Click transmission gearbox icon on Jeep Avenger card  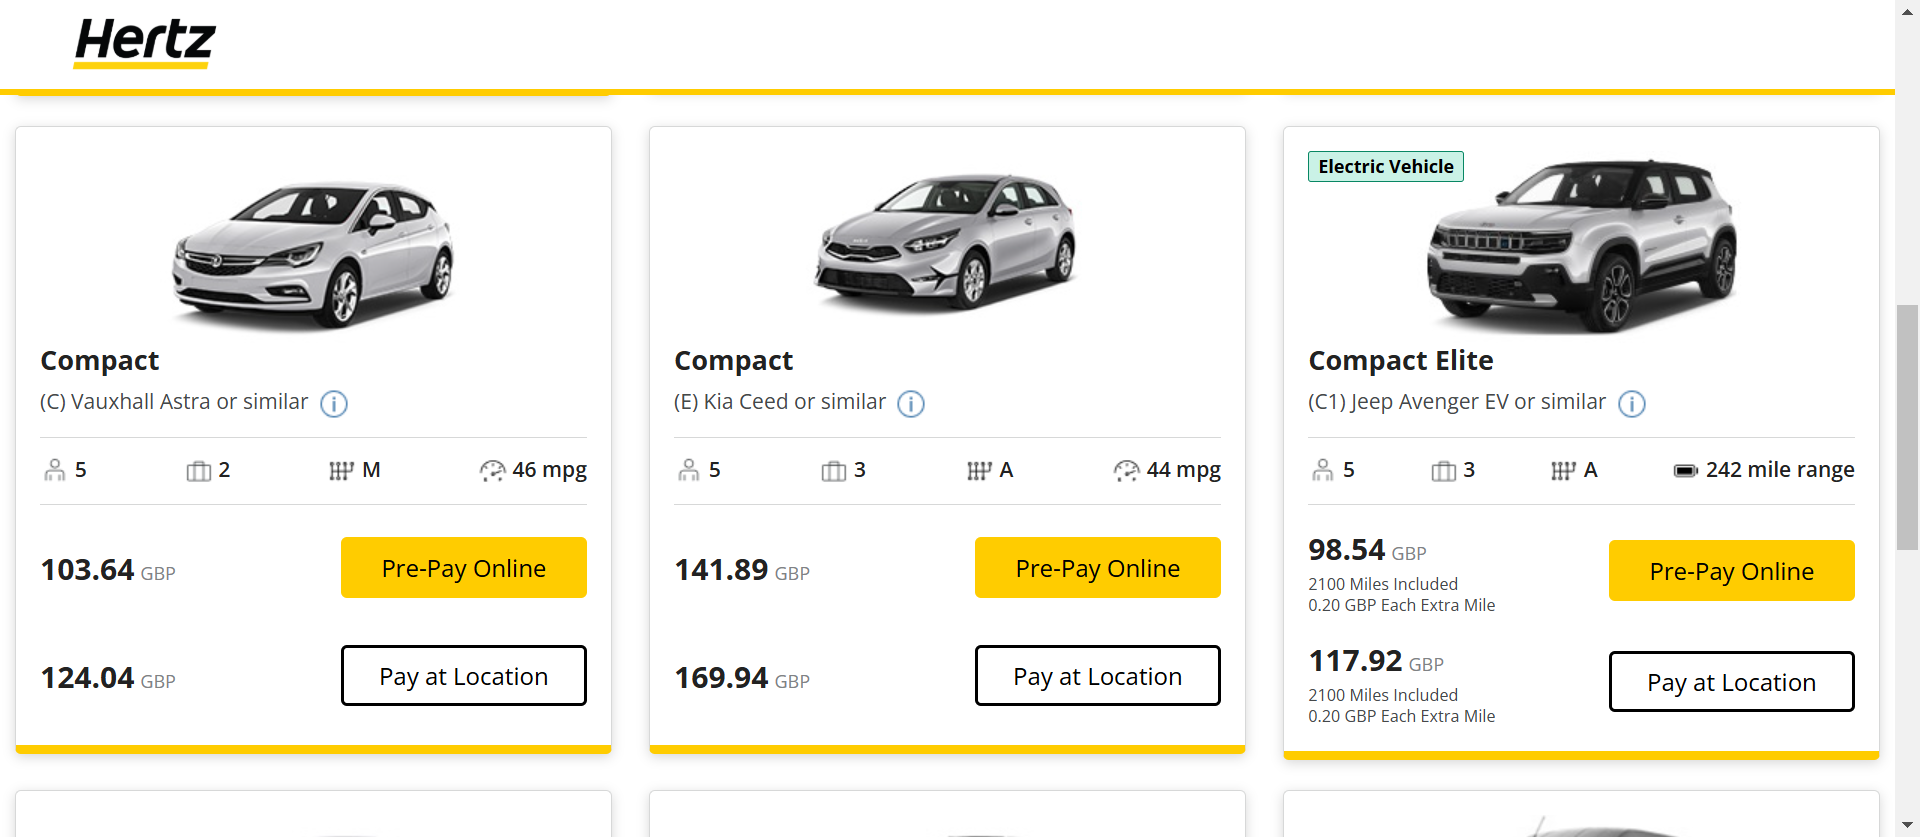(x=1563, y=471)
